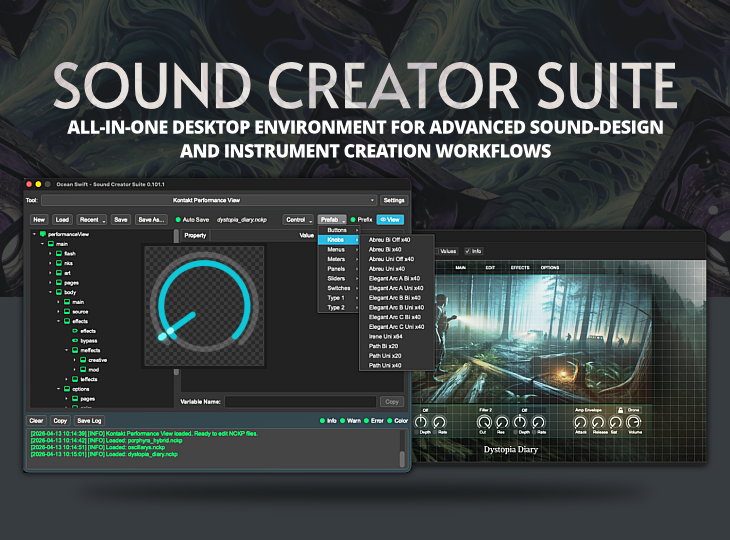Click the Save Log button

[x=89, y=421]
